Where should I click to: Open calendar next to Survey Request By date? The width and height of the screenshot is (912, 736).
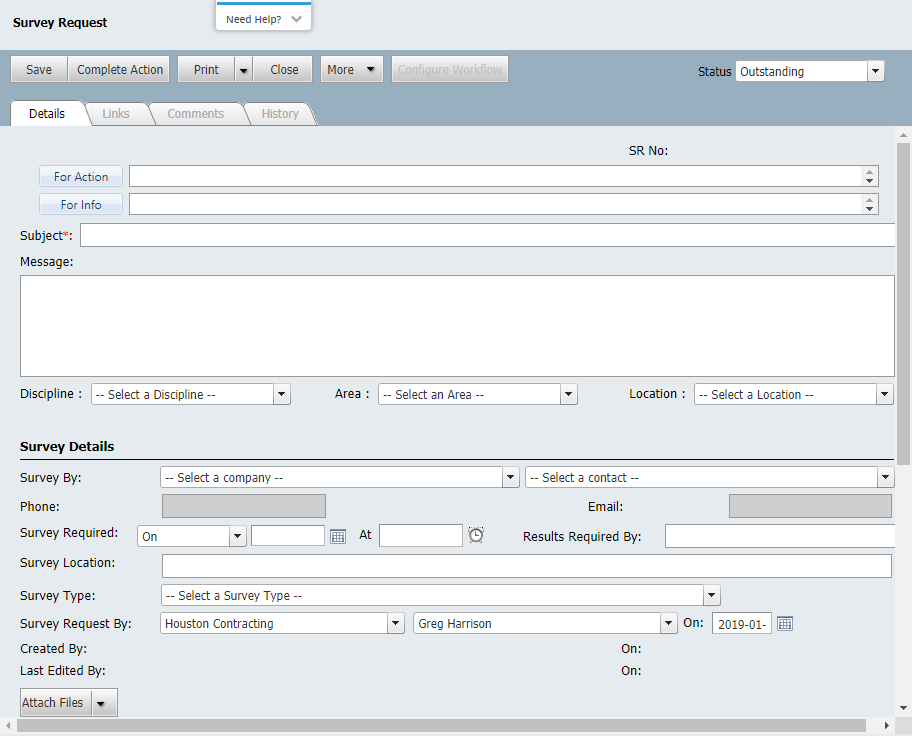[x=785, y=623]
